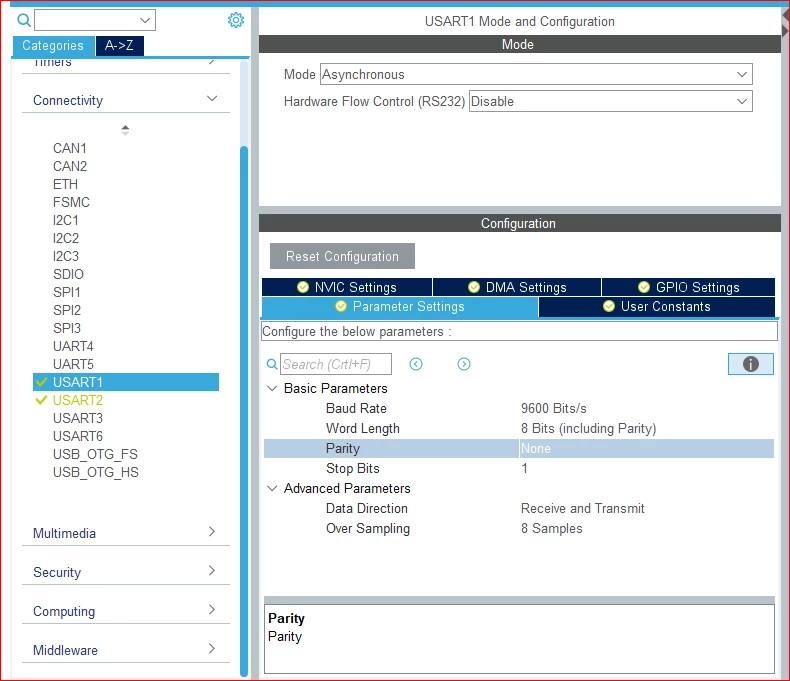Click the Reset Configuration button
This screenshot has width=790, height=681.
tap(342, 256)
